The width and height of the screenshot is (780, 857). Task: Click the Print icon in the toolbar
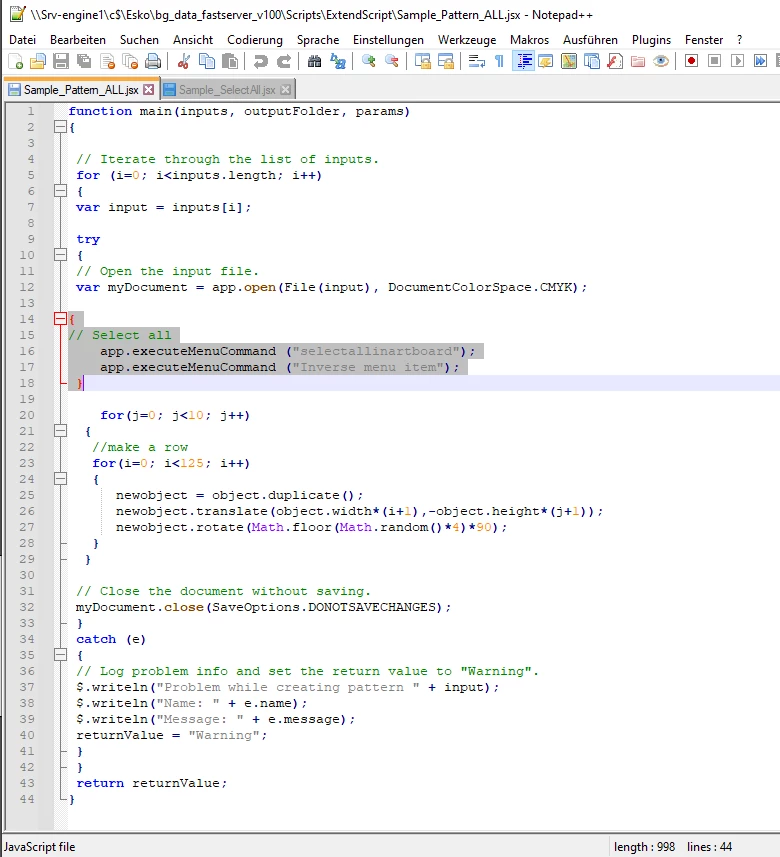[153, 61]
